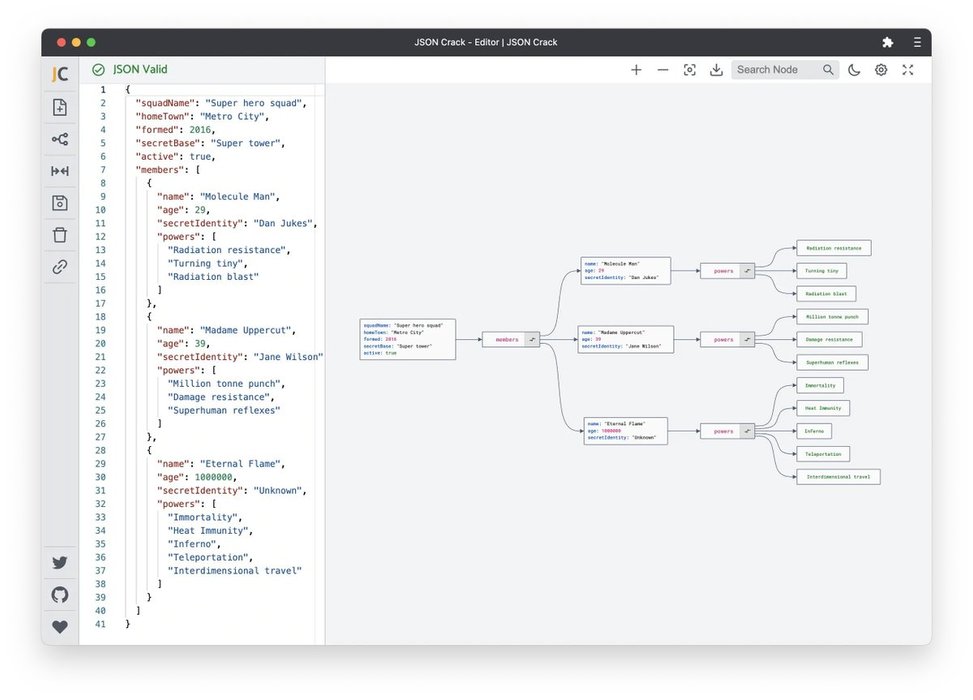Open the browser hamburger menu

(917, 42)
